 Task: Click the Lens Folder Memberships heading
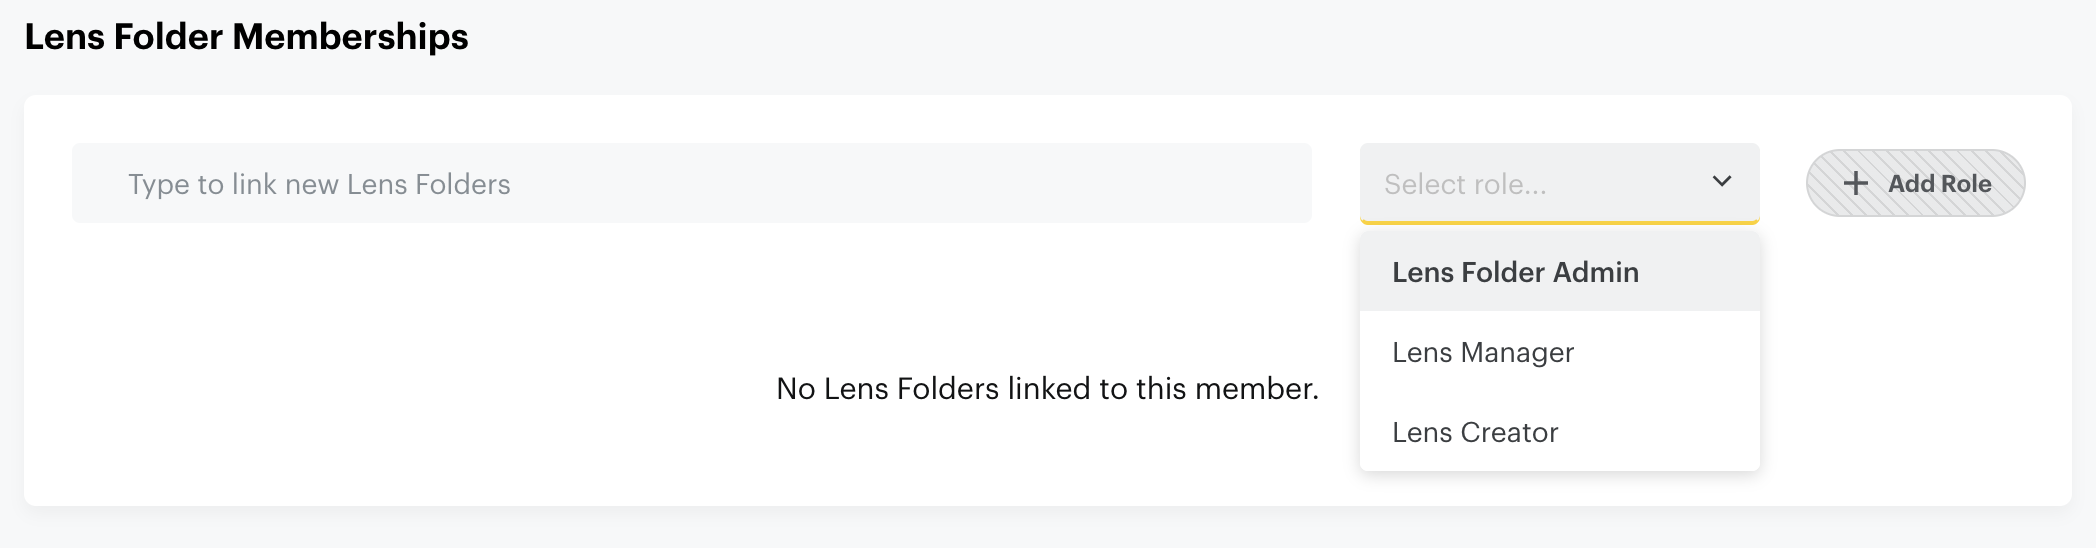(x=246, y=37)
